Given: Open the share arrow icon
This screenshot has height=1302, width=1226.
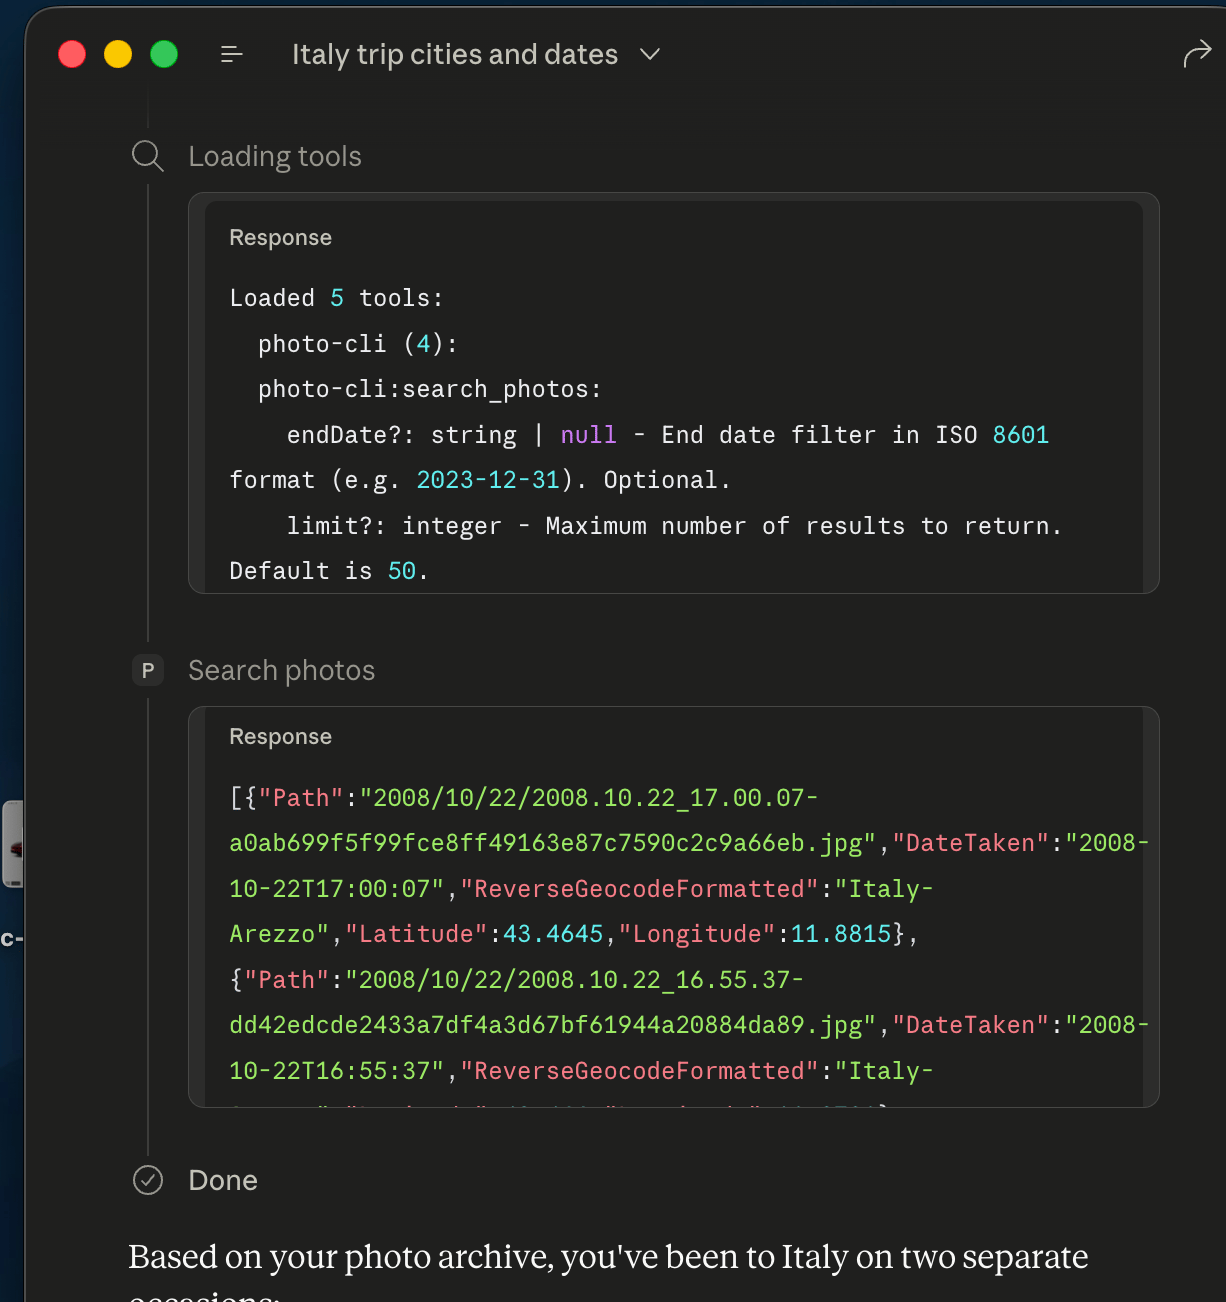Looking at the screenshot, I should 1197,53.
